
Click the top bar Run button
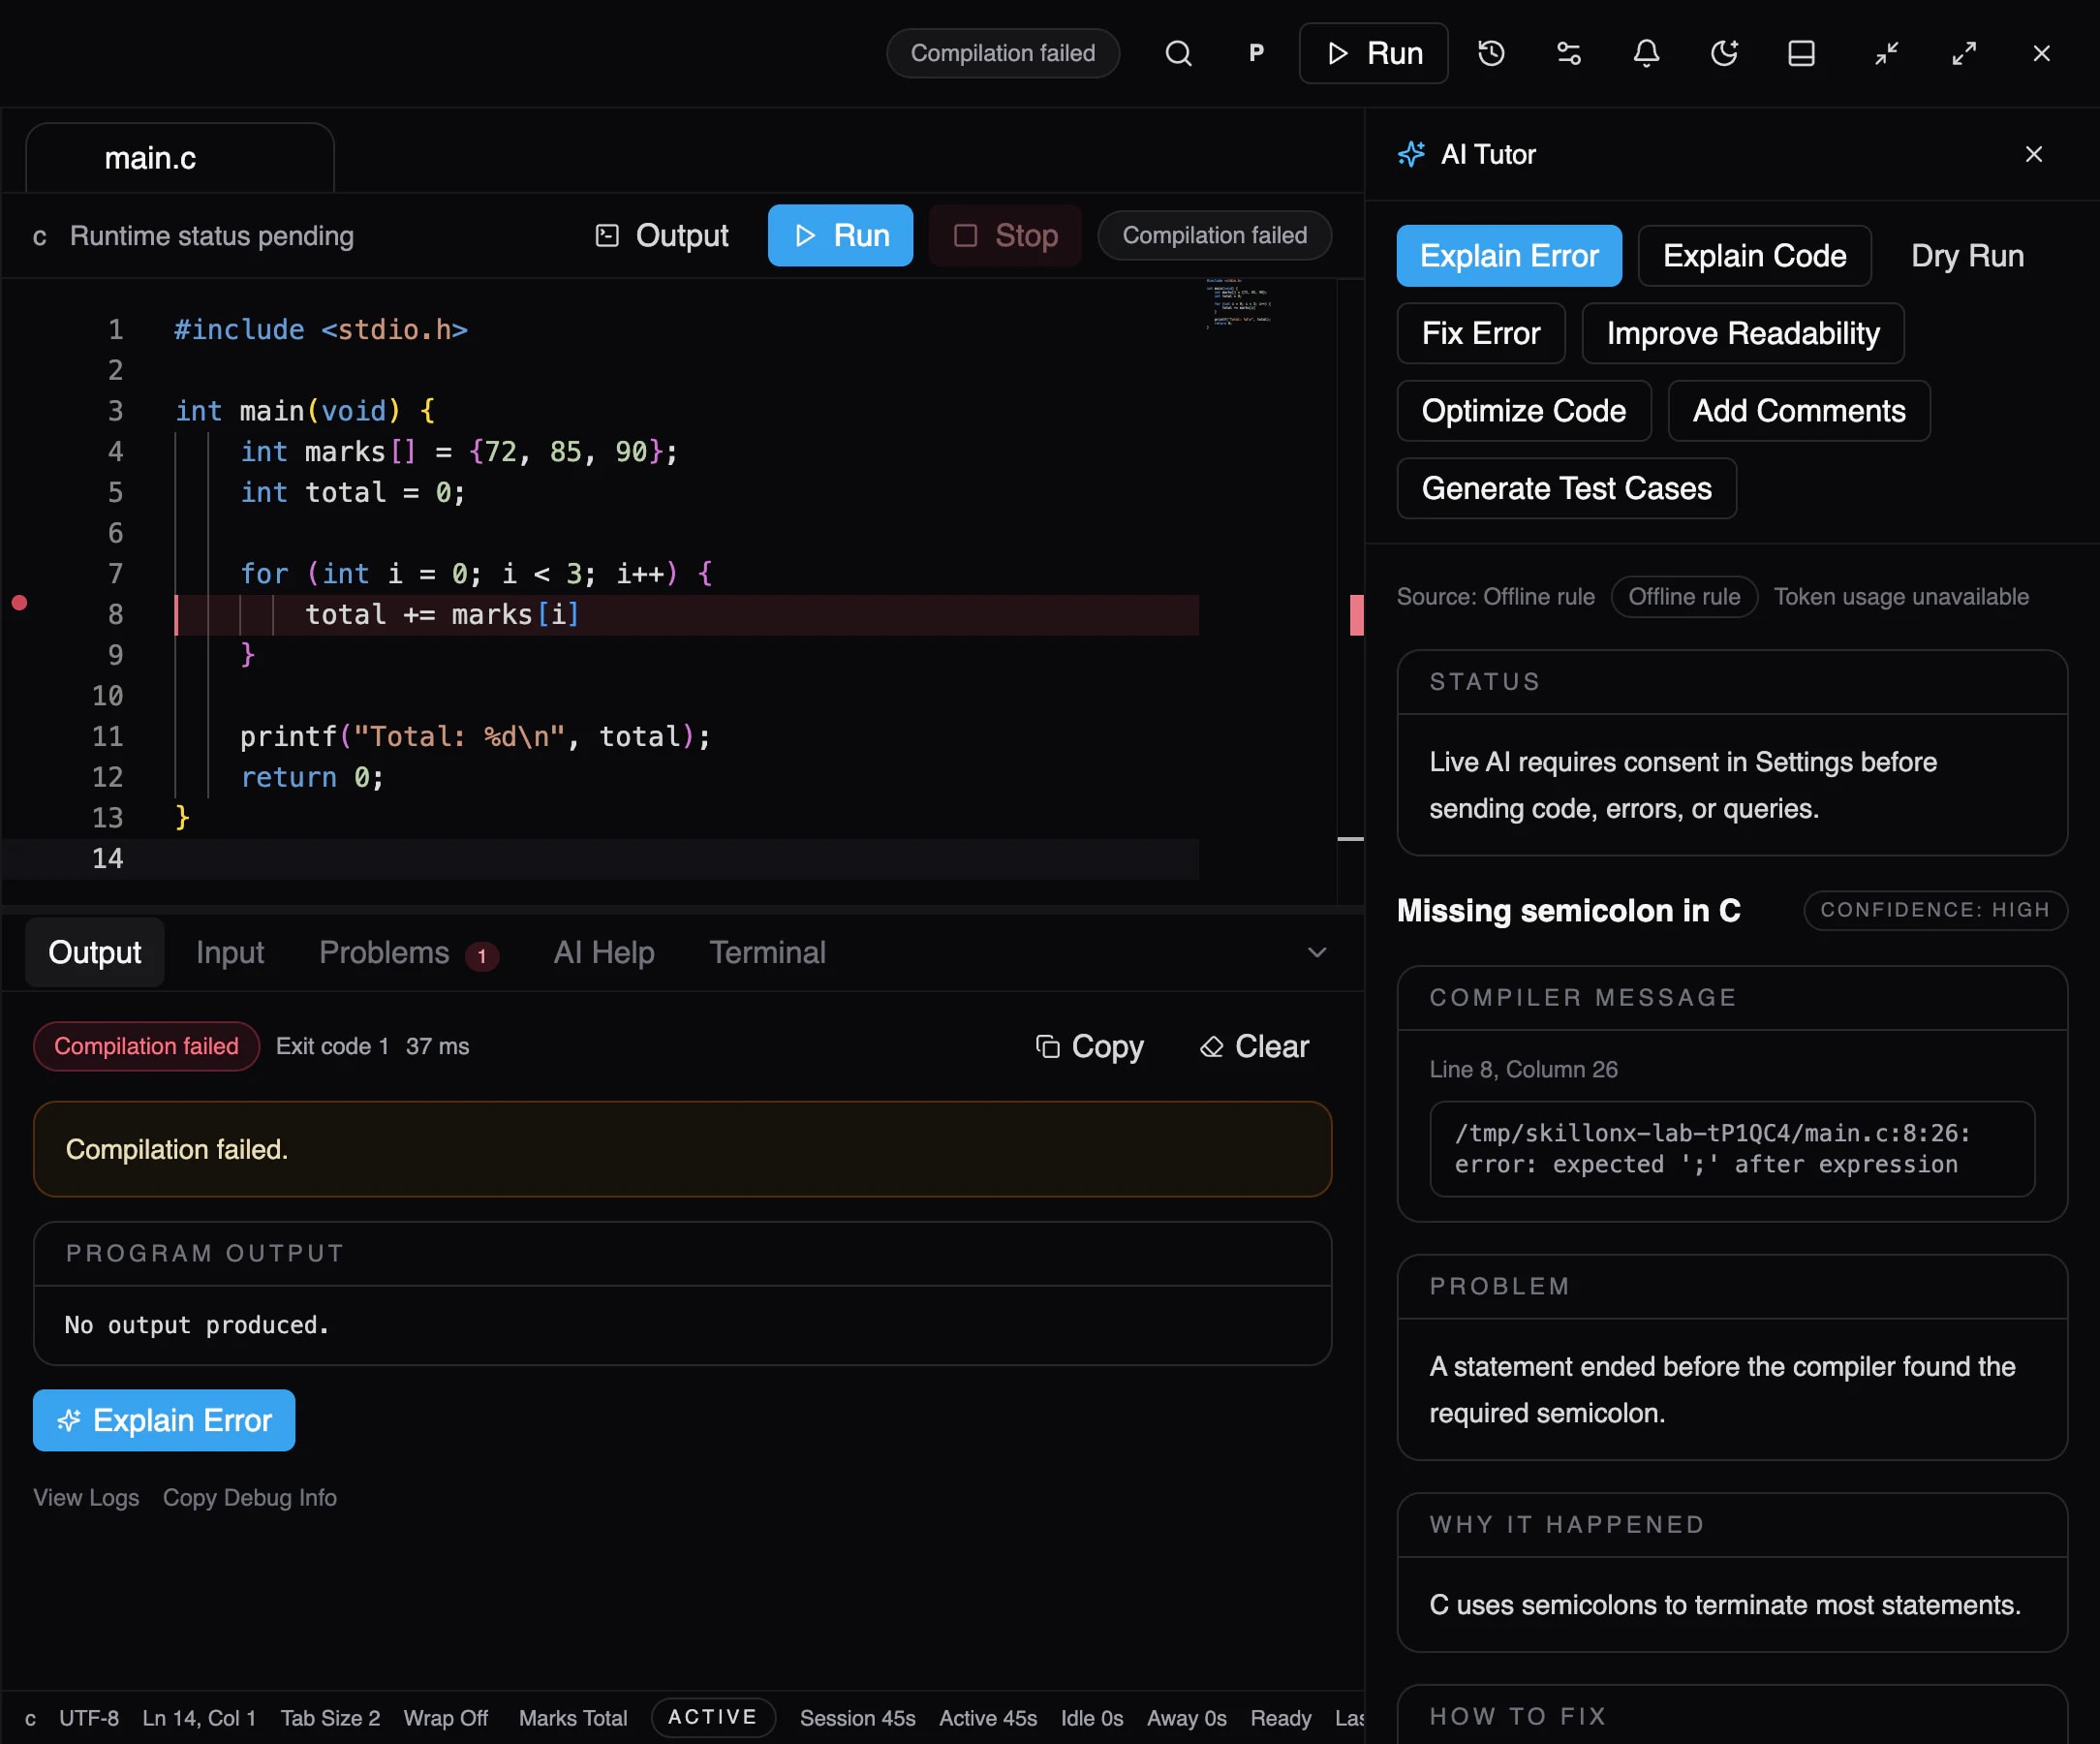pyautogui.click(x=1373, y=53)
